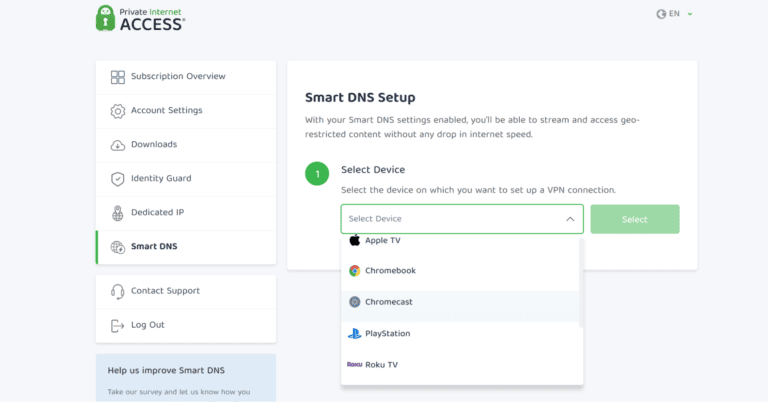This screenshot has height=402, width=768.
Task: Click the Contact Support headset icon
Action: 118,291
